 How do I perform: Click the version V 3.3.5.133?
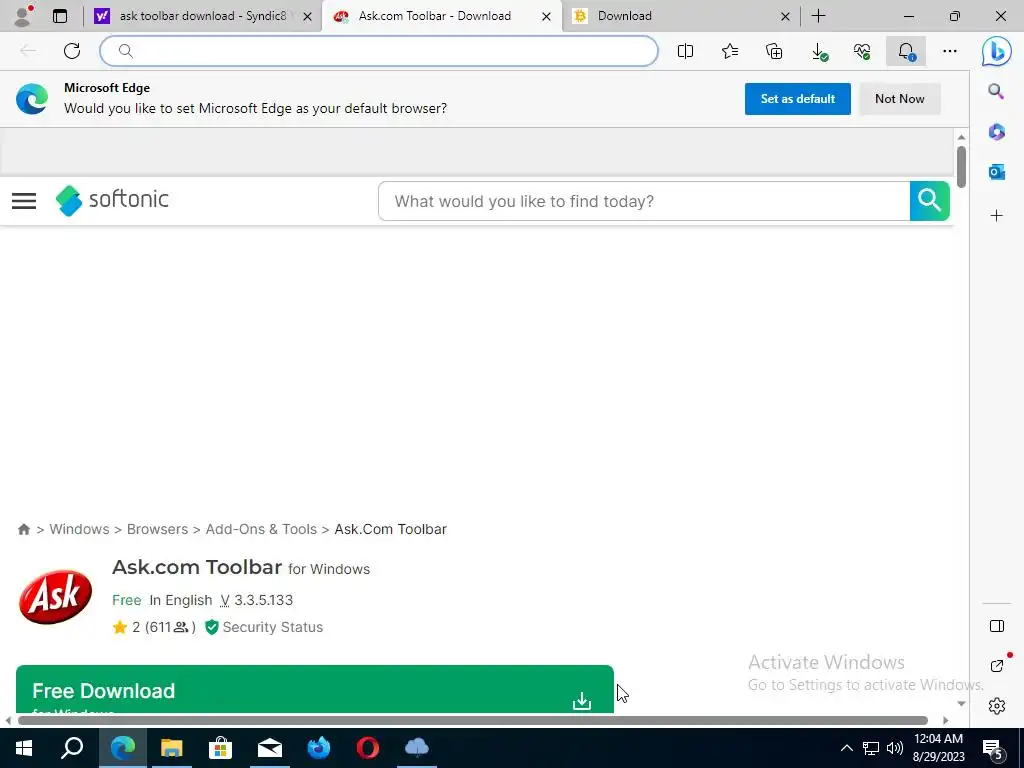tap(257, 600)
